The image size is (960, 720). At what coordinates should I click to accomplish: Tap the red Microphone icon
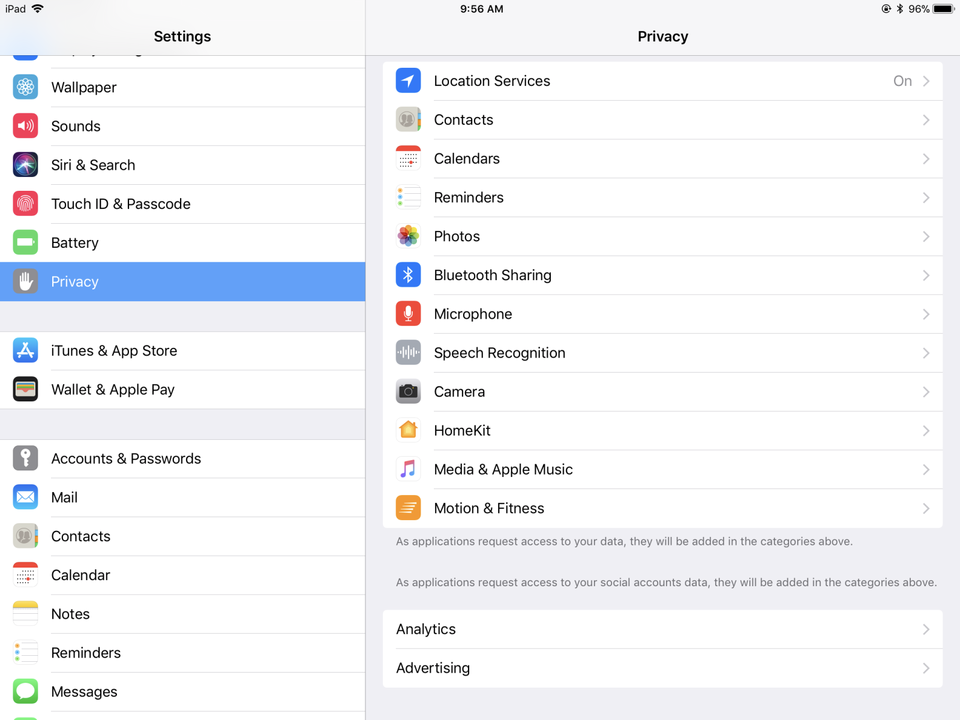[408, 314]
